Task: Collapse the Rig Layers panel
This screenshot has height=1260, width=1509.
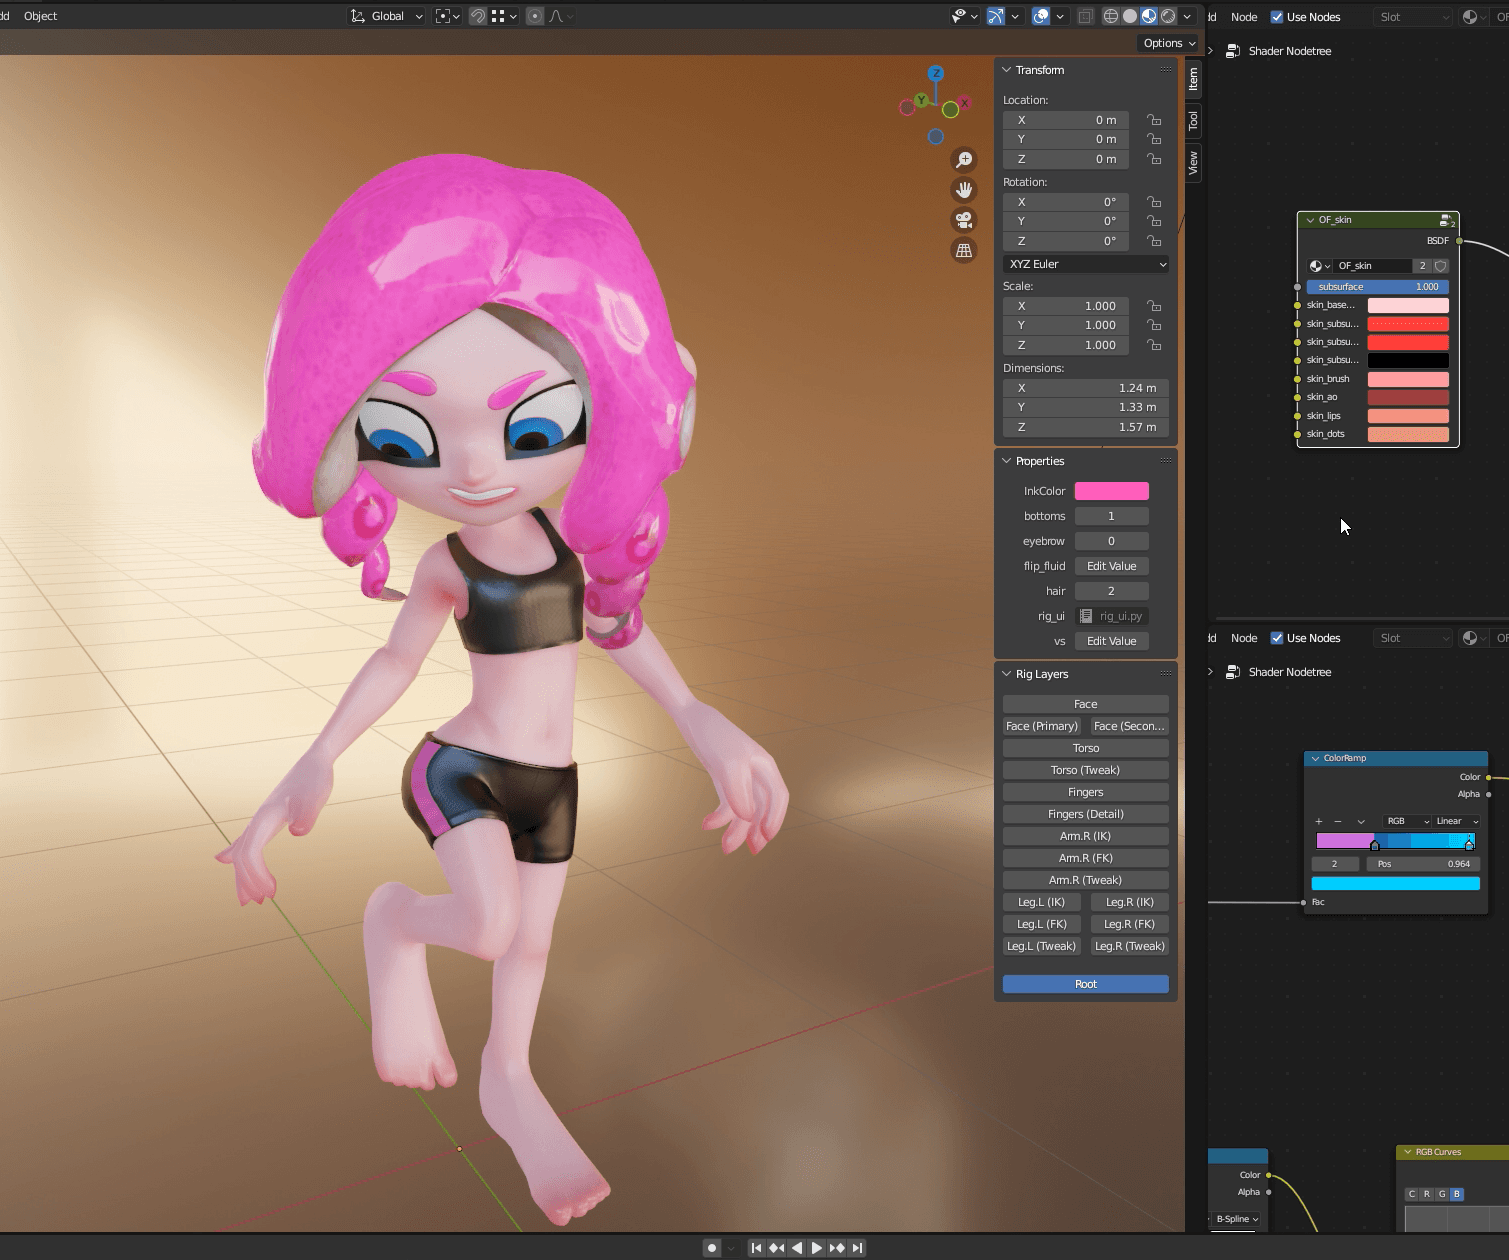Action: [x=1007, y=674]
